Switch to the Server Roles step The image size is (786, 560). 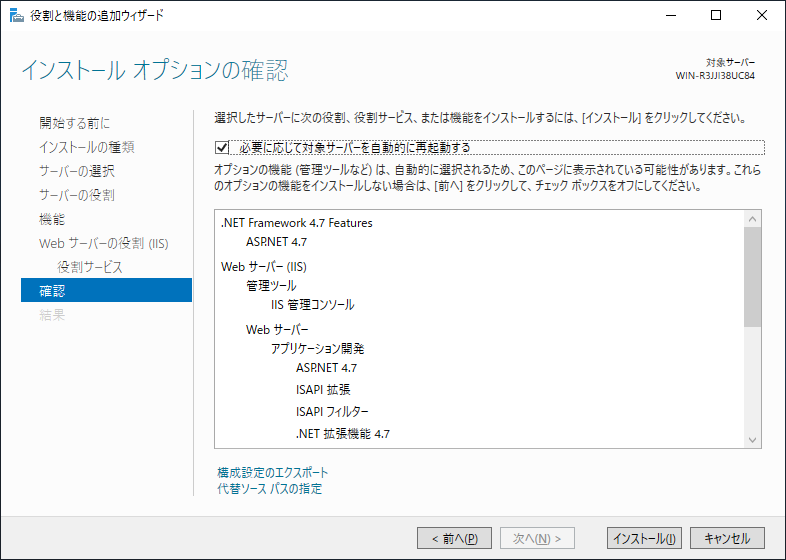77,195
